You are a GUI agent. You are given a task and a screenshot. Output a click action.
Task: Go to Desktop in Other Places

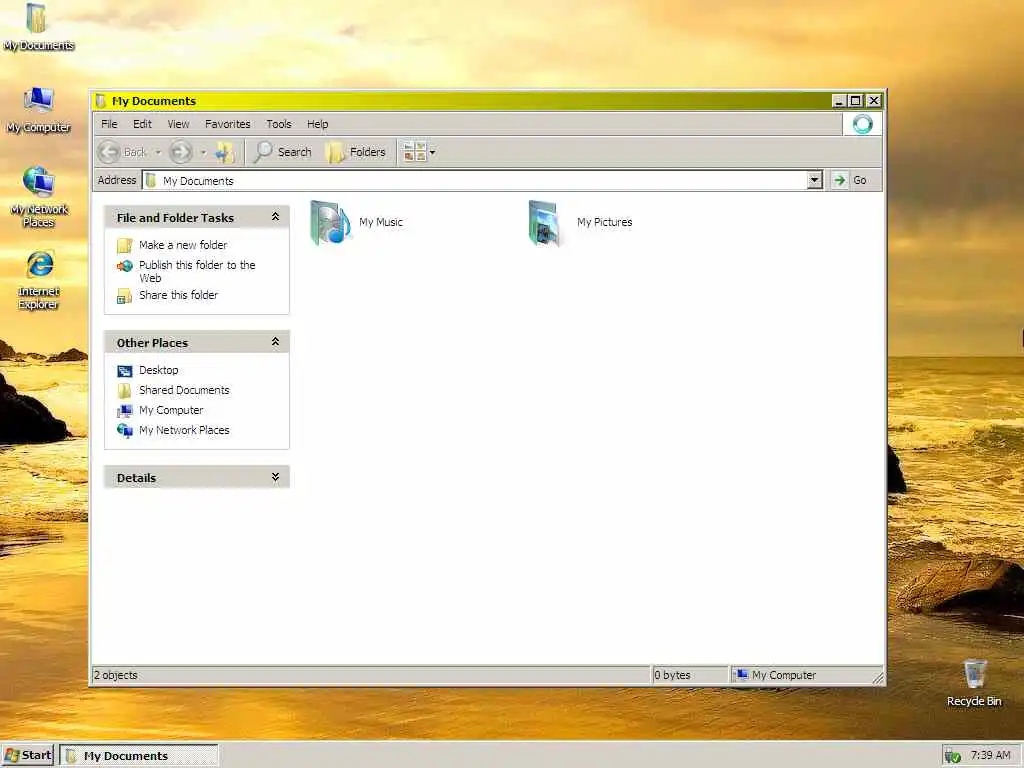coord(159,370)
